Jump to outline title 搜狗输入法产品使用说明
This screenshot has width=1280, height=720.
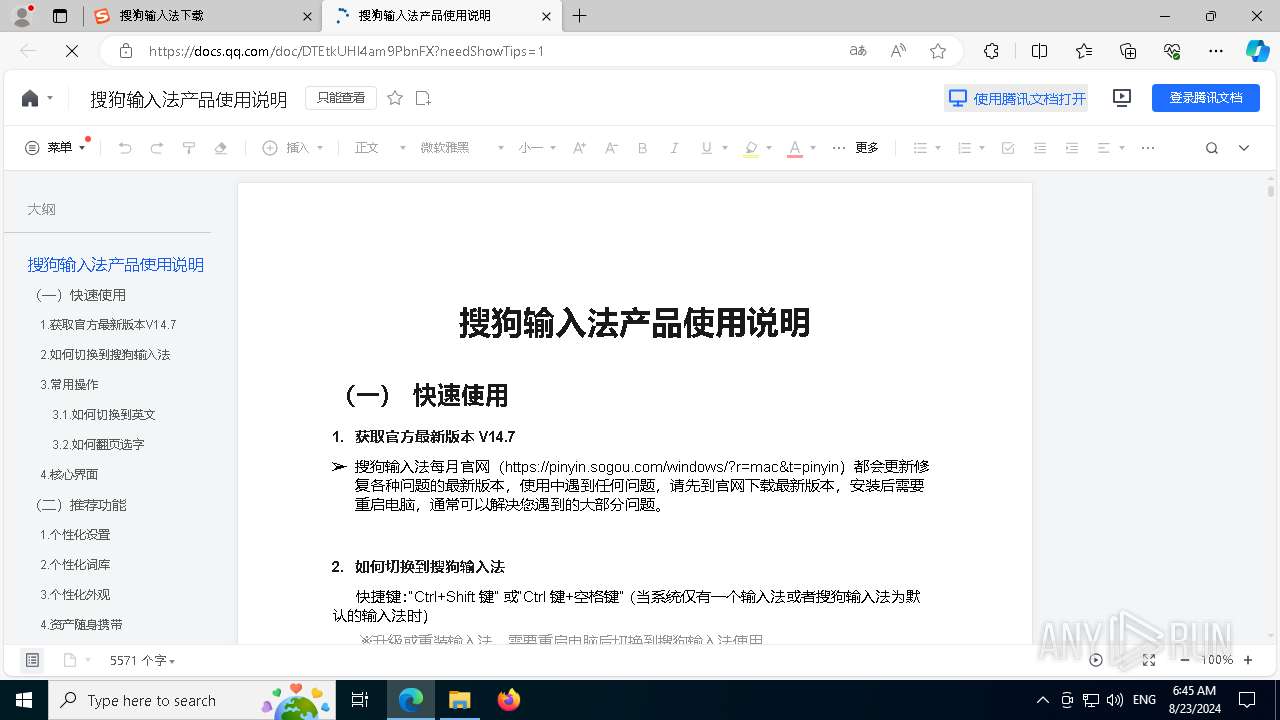(x=116, y=265)
